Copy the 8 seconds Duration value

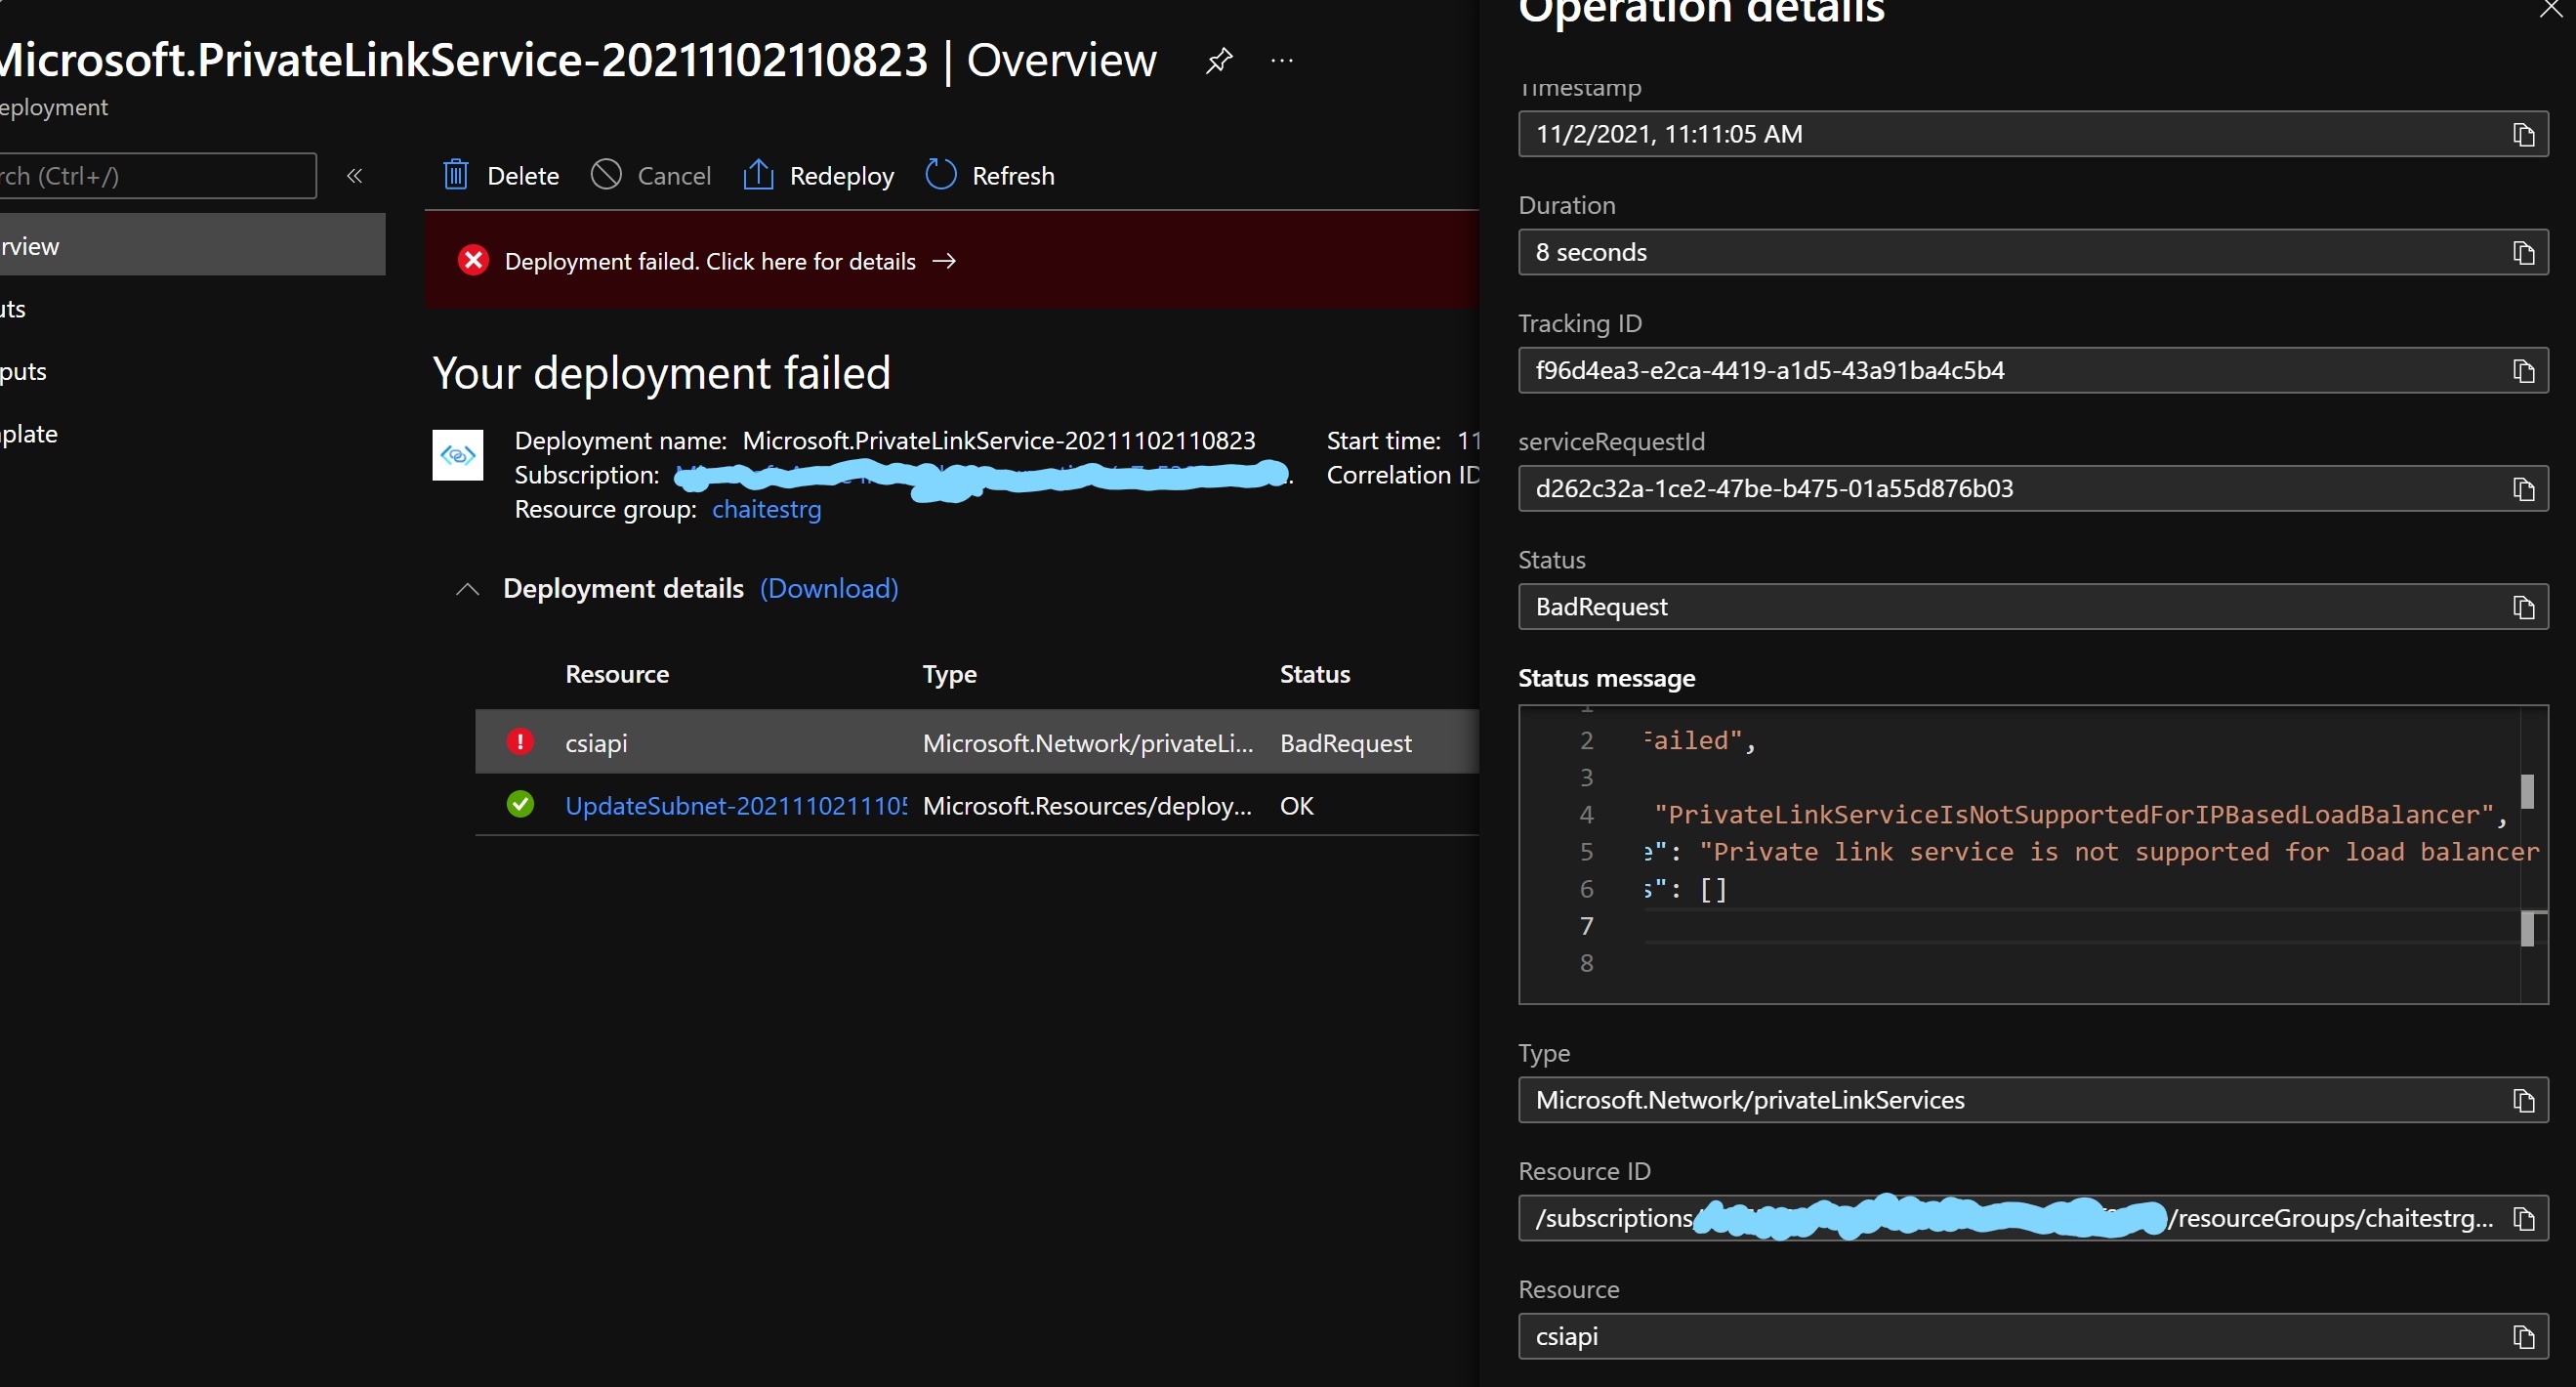(2524, 253)
